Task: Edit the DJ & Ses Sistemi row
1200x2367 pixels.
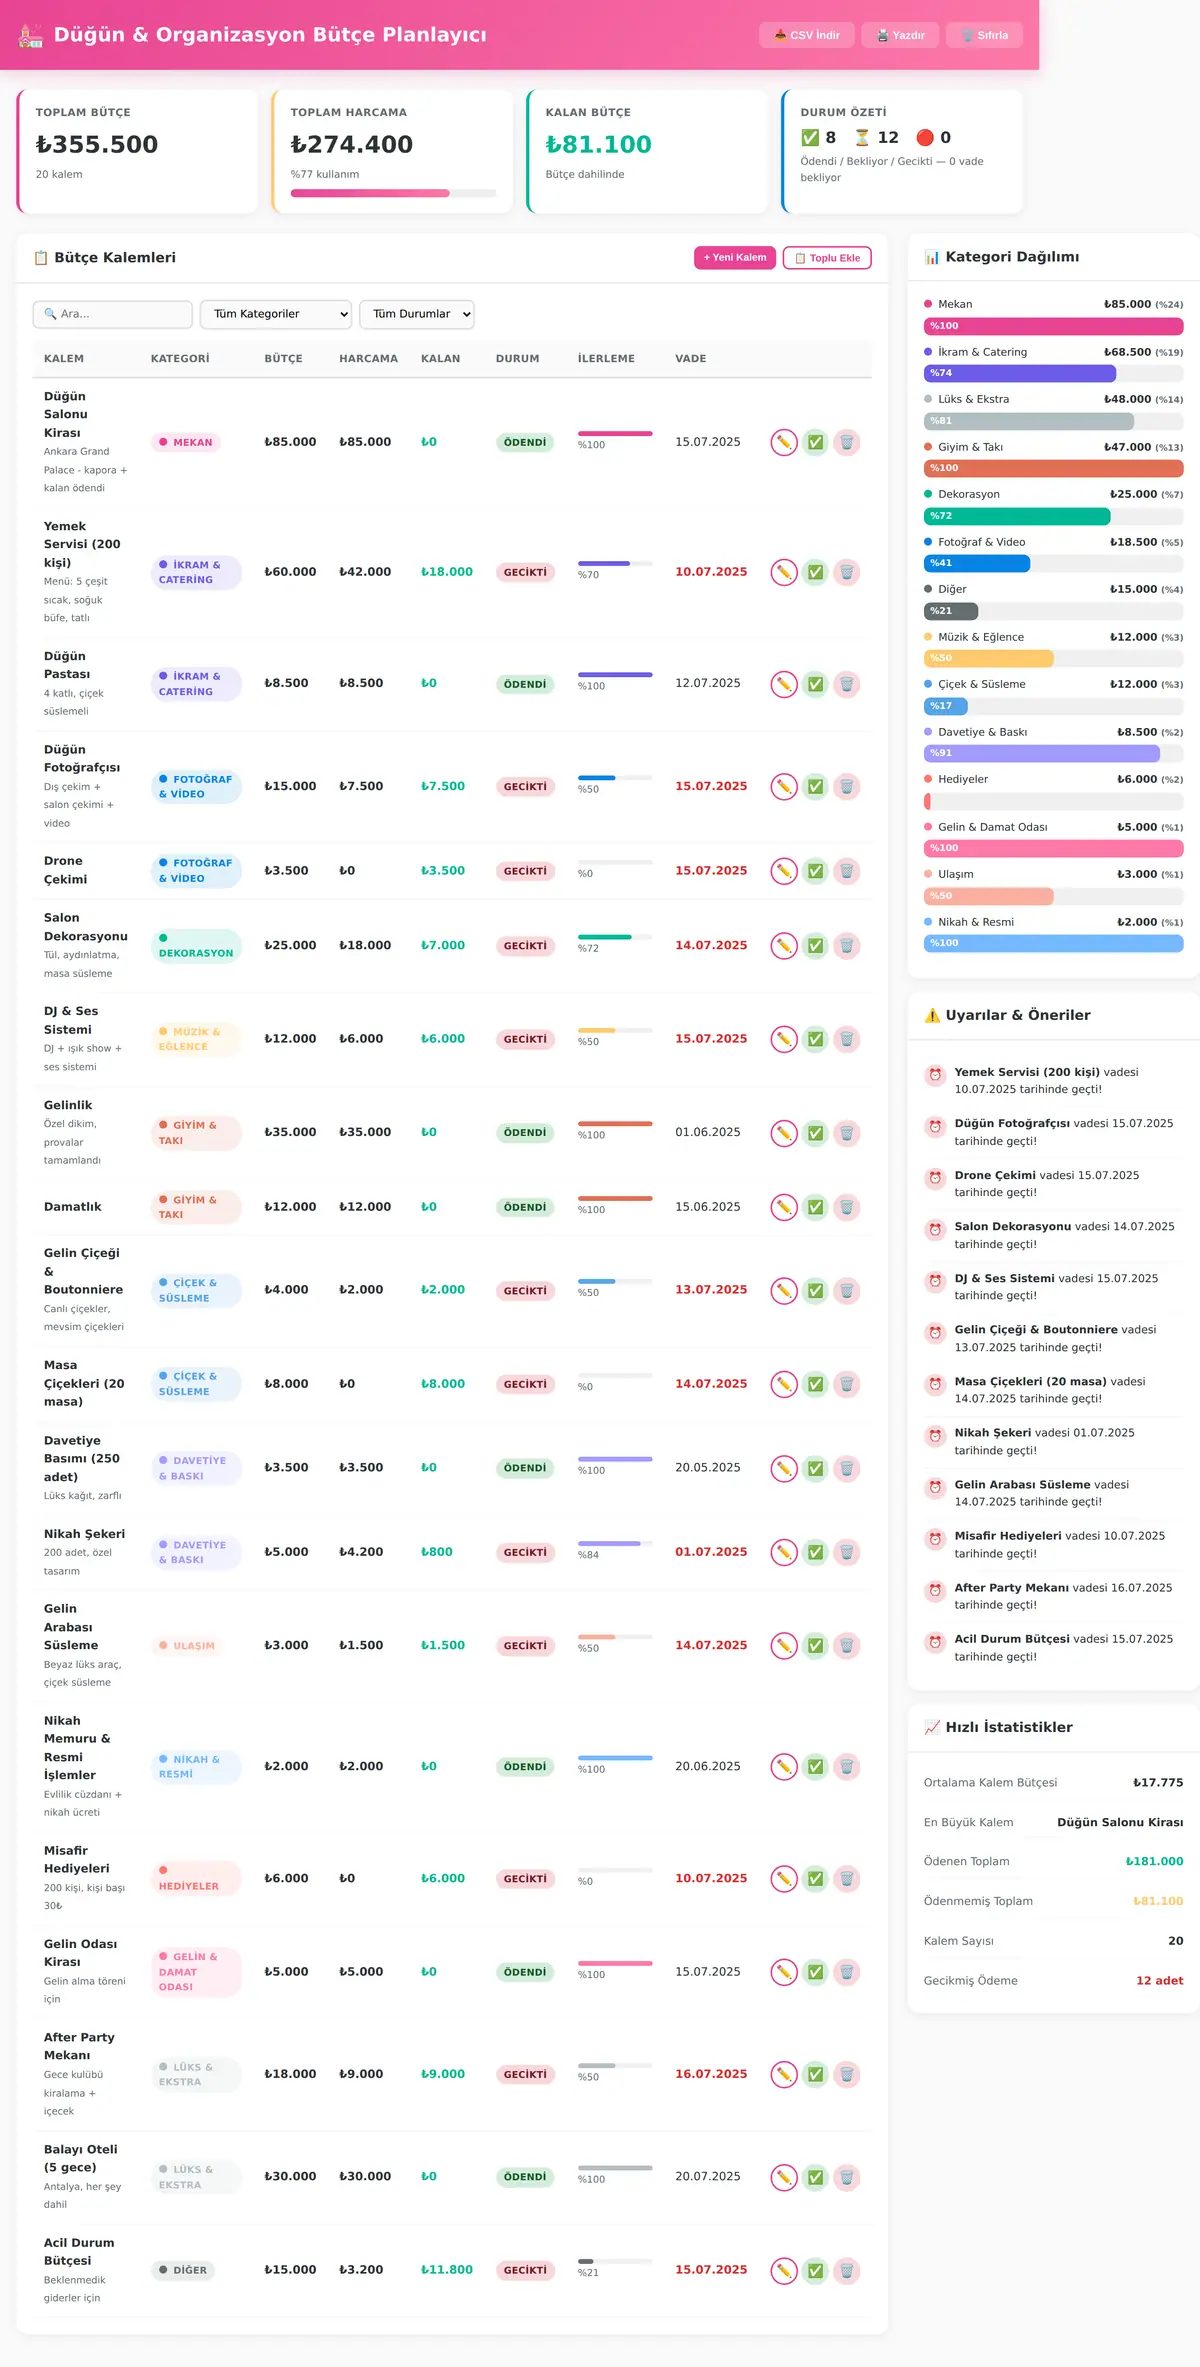Action: click(784, 1039)
